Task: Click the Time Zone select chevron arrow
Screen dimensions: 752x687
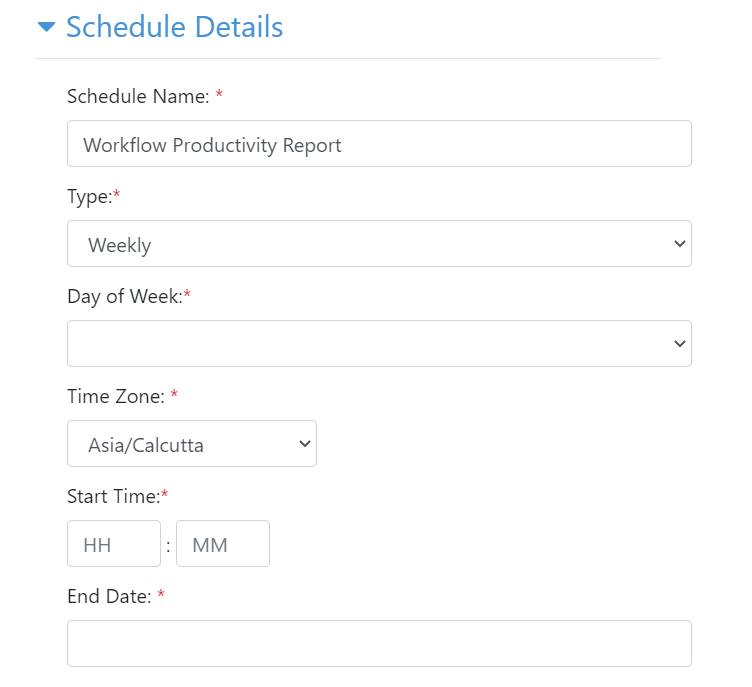Action: (x=305, y=444)
